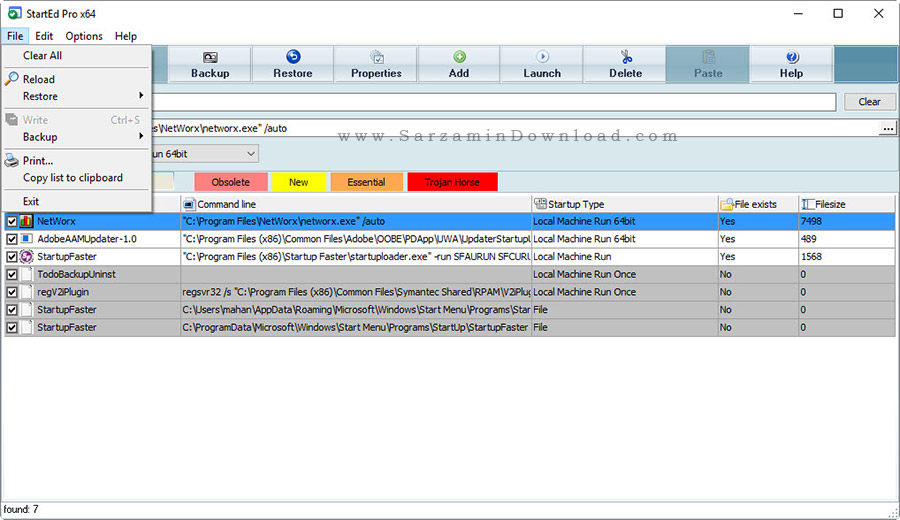Expand the Backup submenu
Image resolution: width=900 pixels, height=520 pixels.
[76, 137]
